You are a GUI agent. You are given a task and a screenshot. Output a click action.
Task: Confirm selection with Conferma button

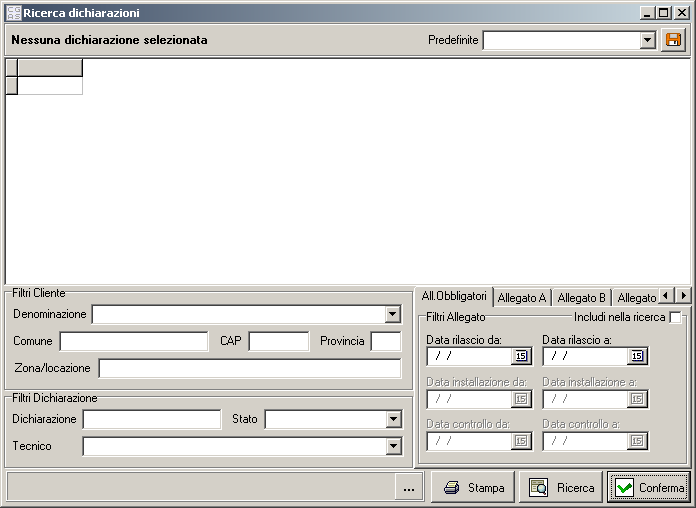pyautogui.click(x=649, y=488)
